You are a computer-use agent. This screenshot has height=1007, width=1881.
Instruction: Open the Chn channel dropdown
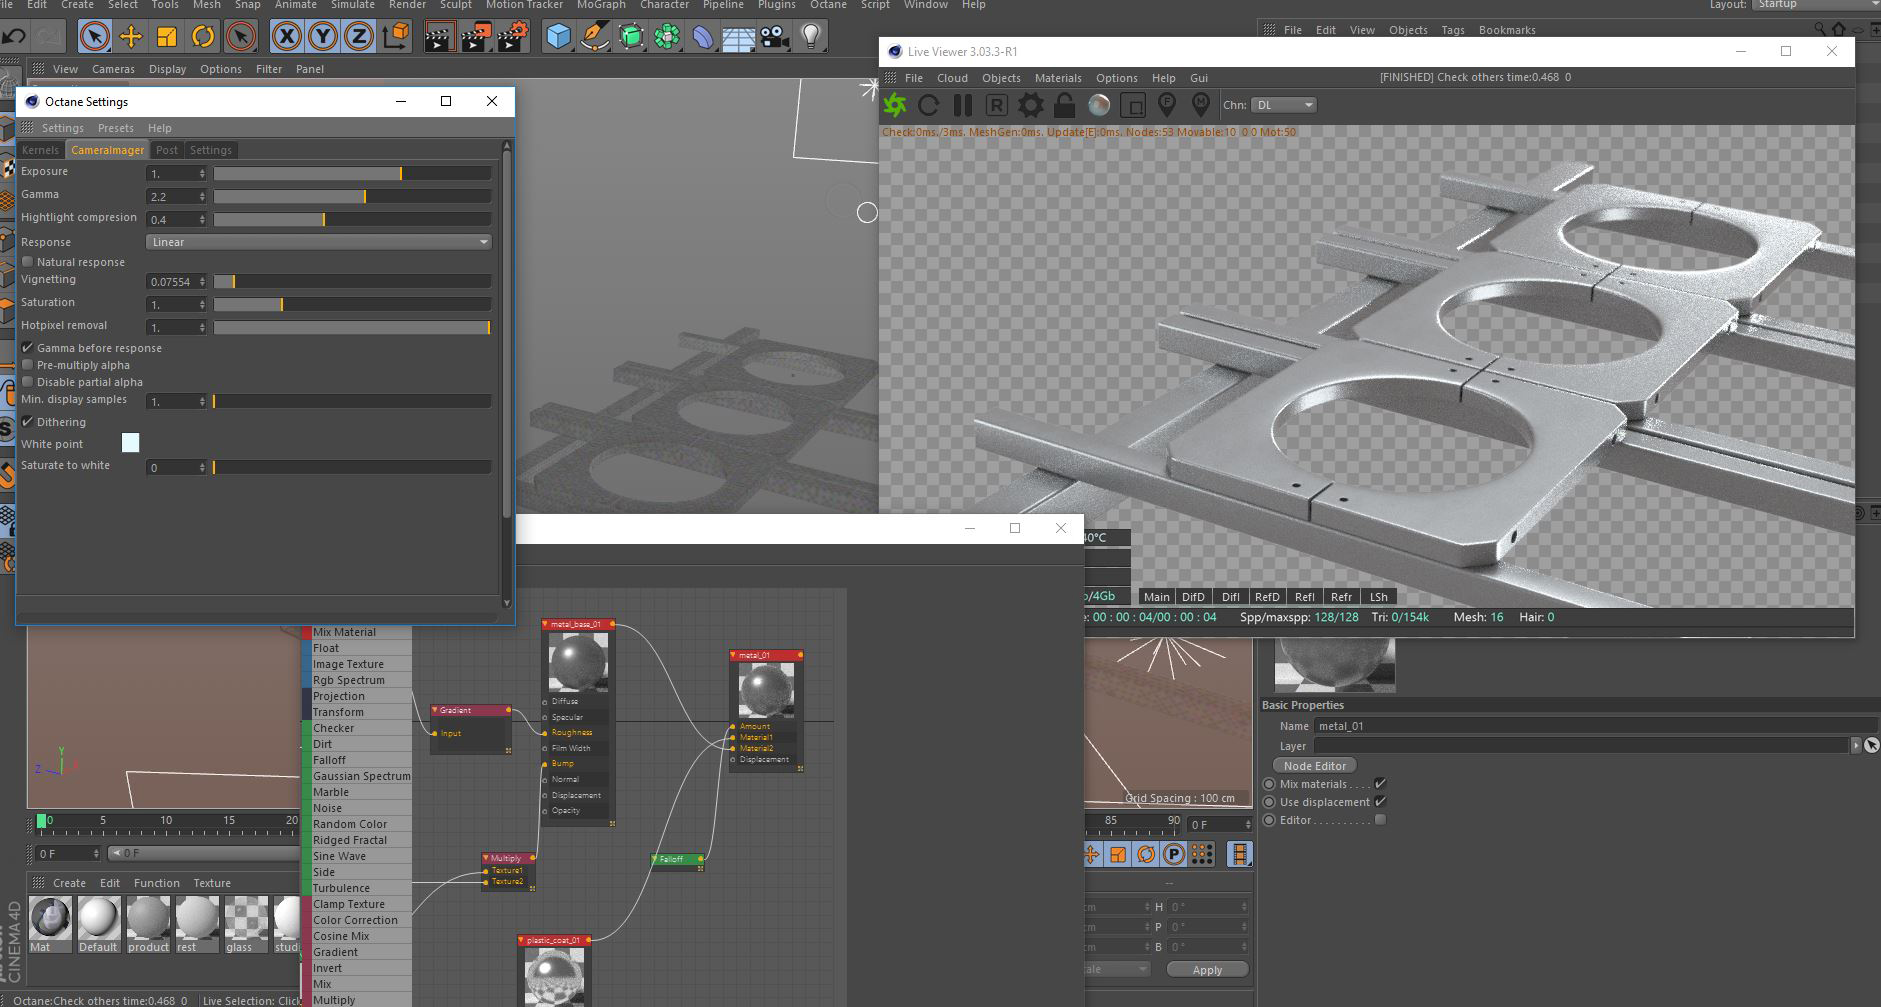(x=1284, y=105)
